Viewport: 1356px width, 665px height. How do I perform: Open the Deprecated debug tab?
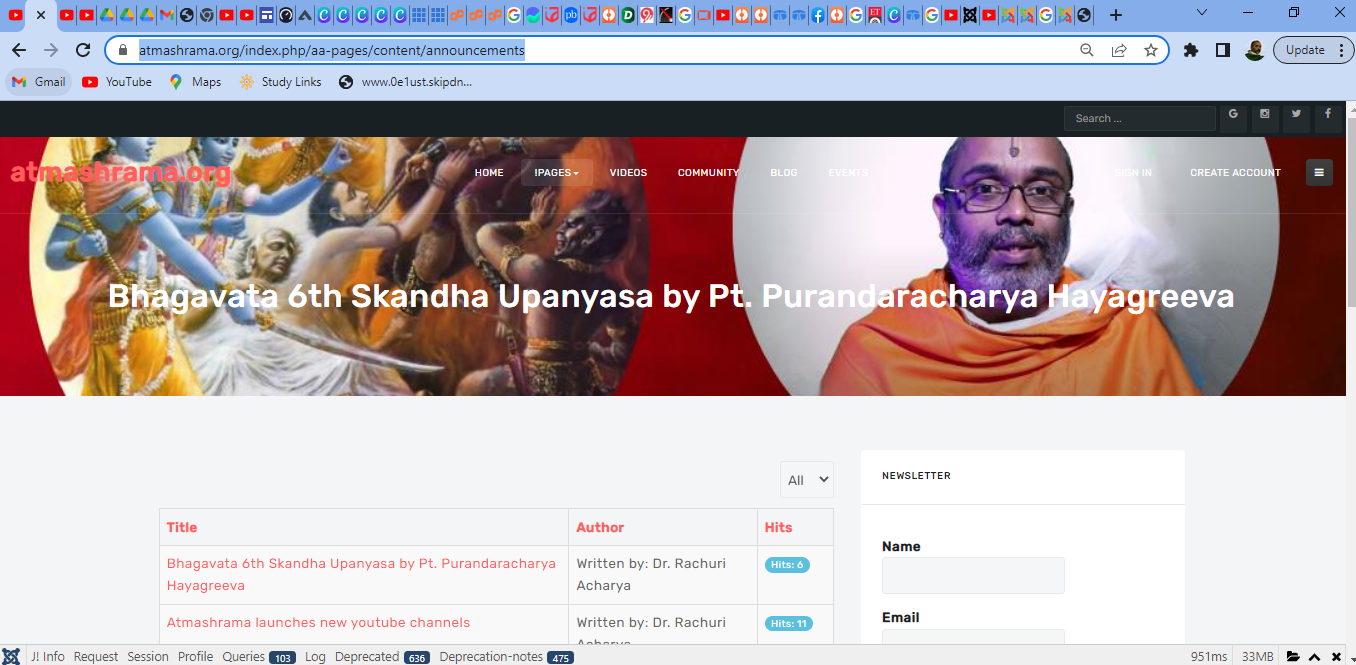tap(382, 657)
